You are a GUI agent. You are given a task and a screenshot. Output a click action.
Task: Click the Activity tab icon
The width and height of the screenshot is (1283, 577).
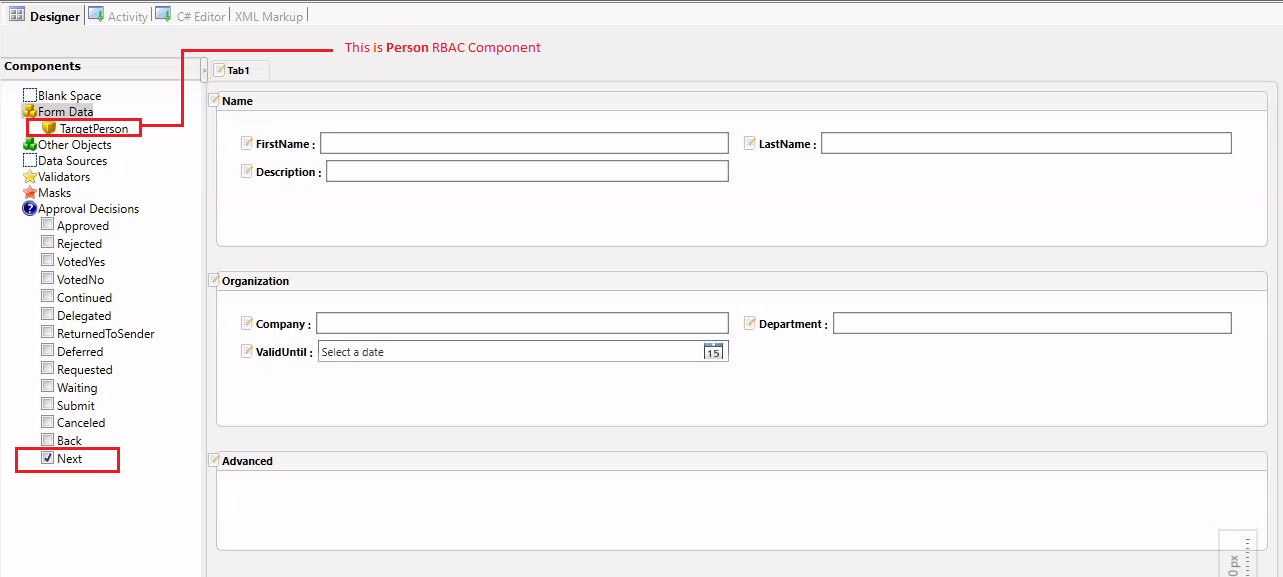point(96,15)
